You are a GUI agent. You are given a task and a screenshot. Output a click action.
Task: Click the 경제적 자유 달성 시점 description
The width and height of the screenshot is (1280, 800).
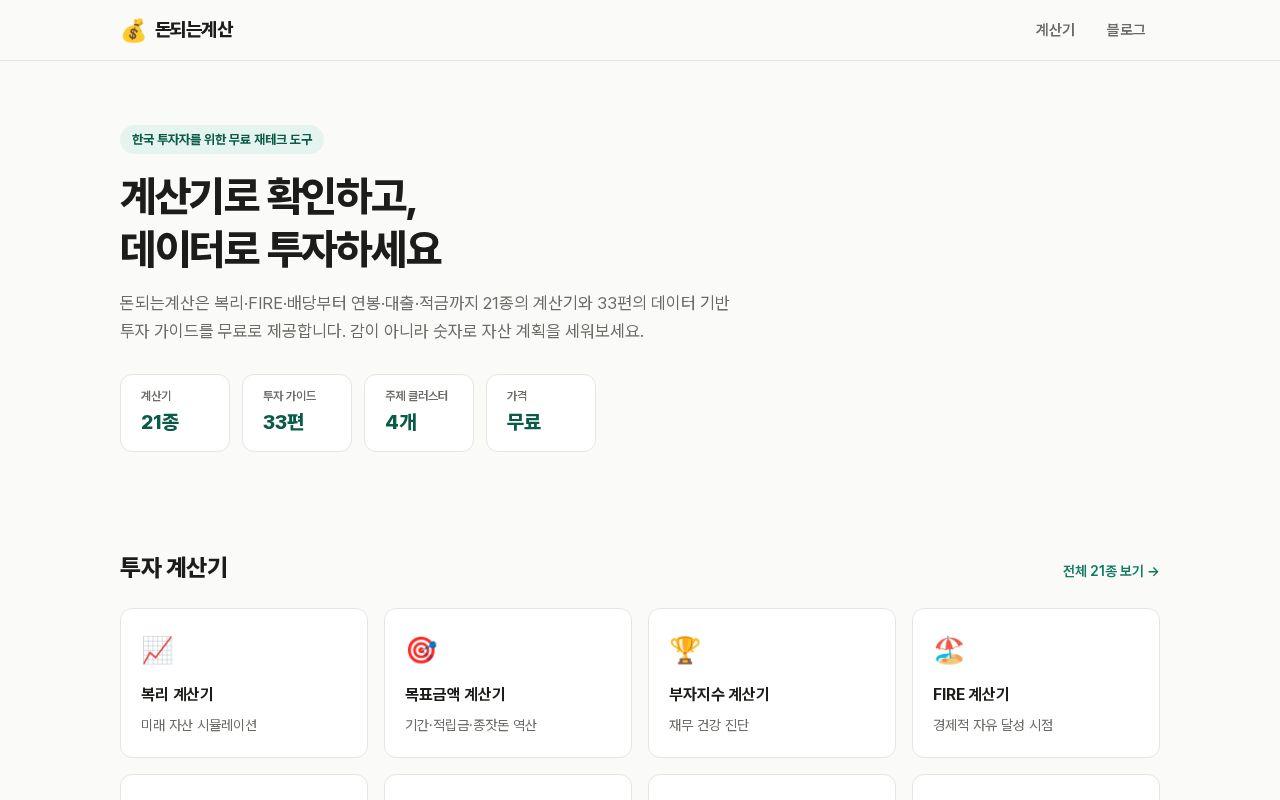pyautogui.click(x=993, y=725)
